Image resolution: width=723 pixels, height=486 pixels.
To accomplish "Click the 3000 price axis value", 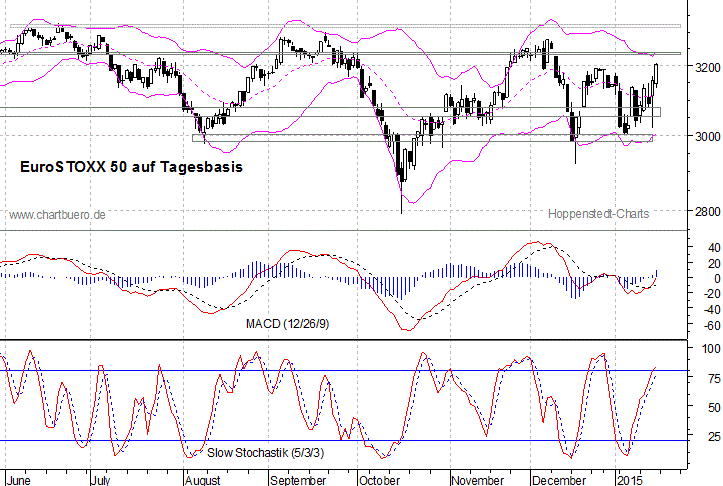I will coord(707,136).
